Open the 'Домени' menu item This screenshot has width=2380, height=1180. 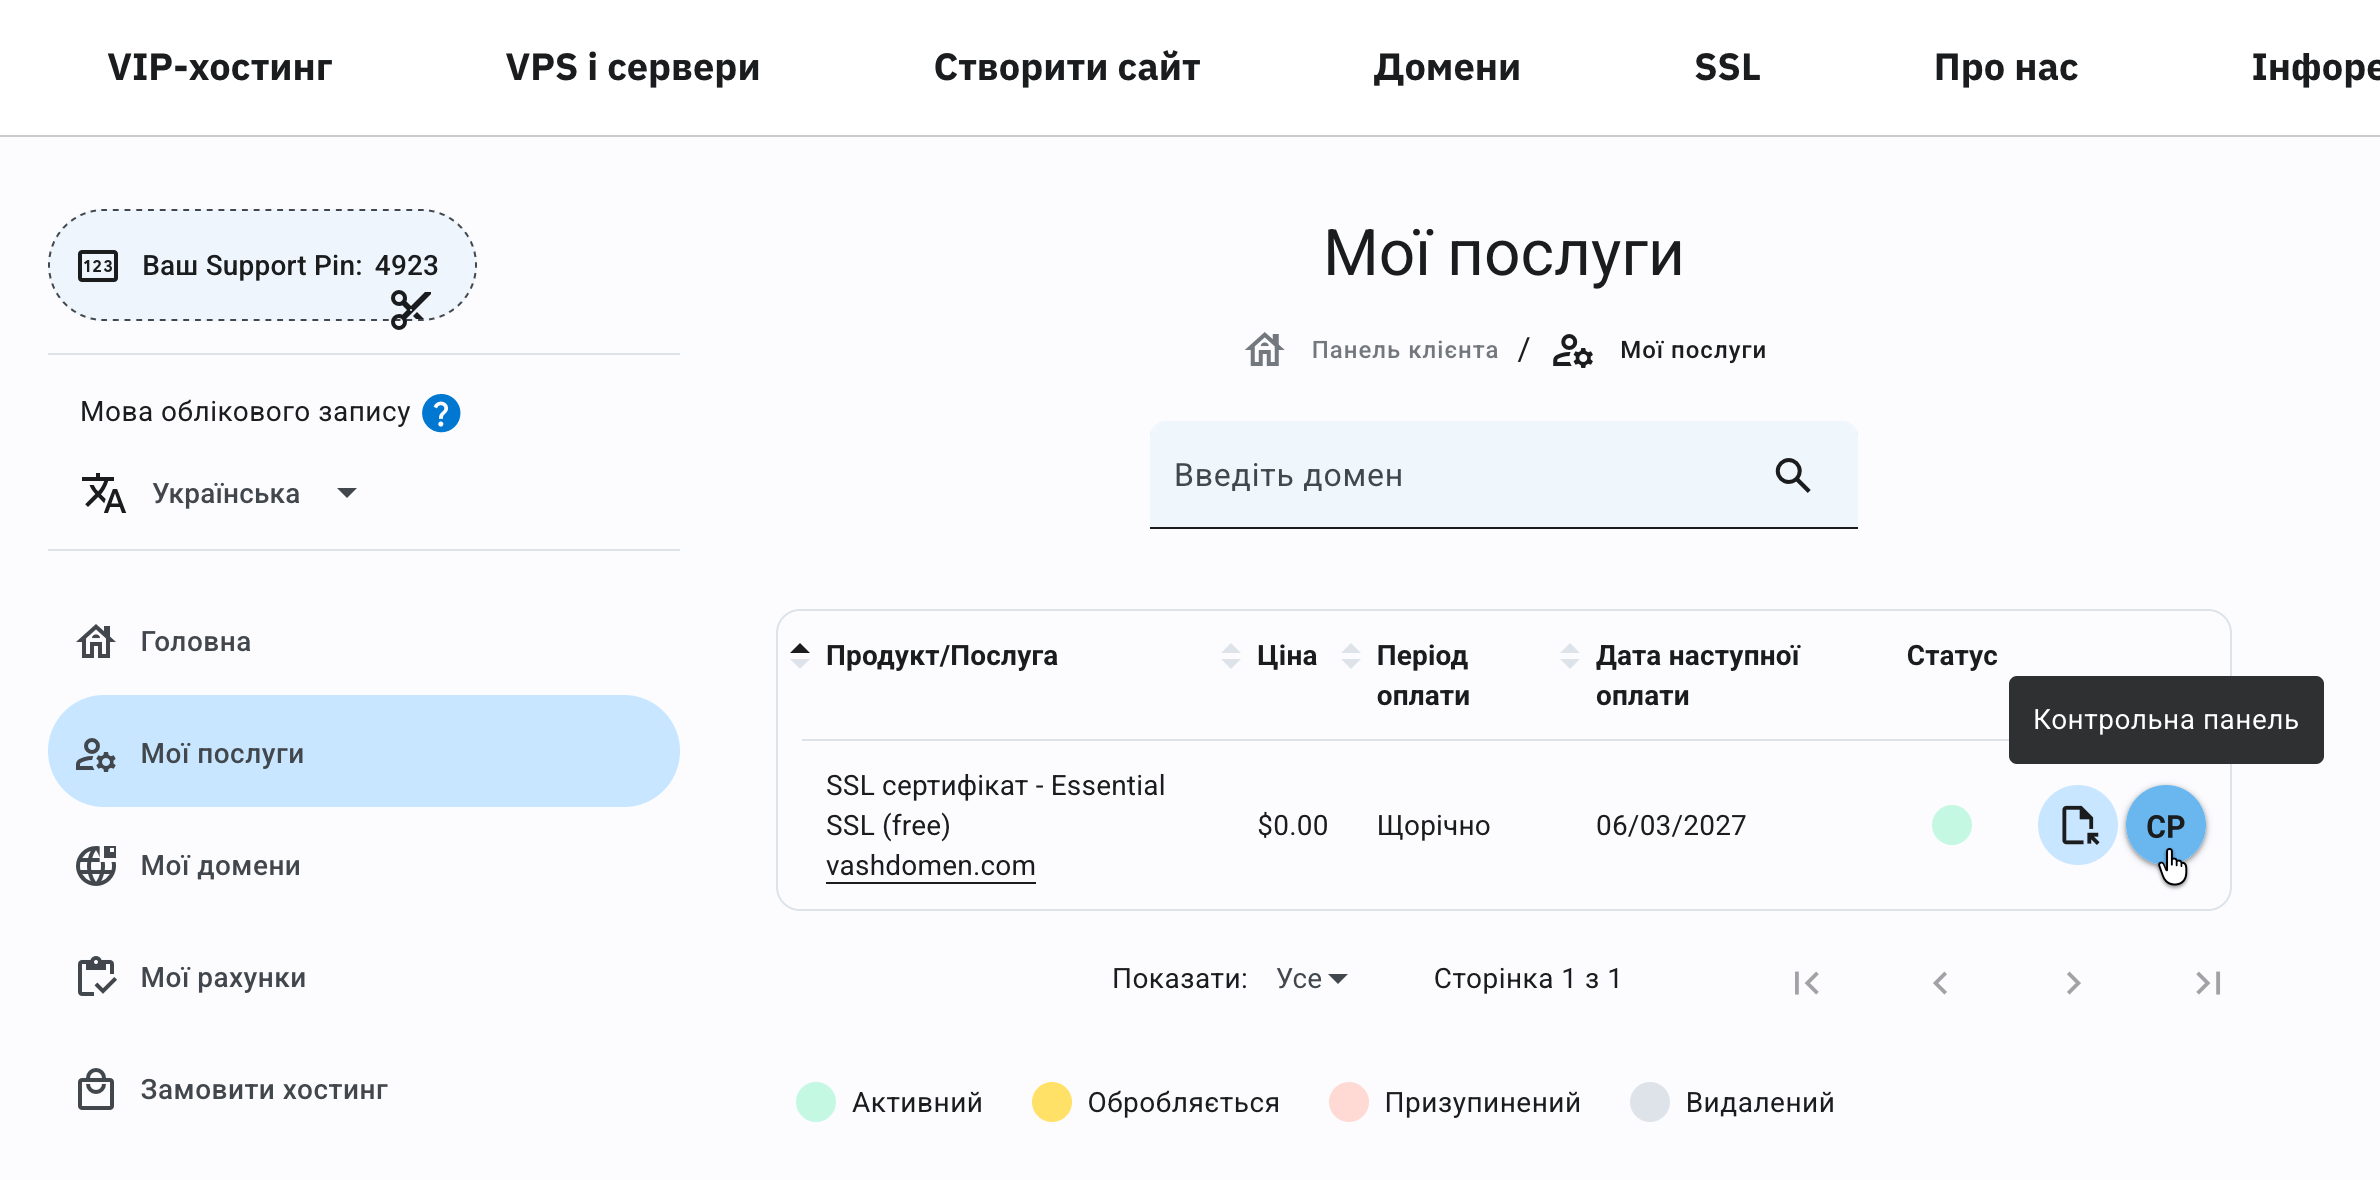(1448, 66)
